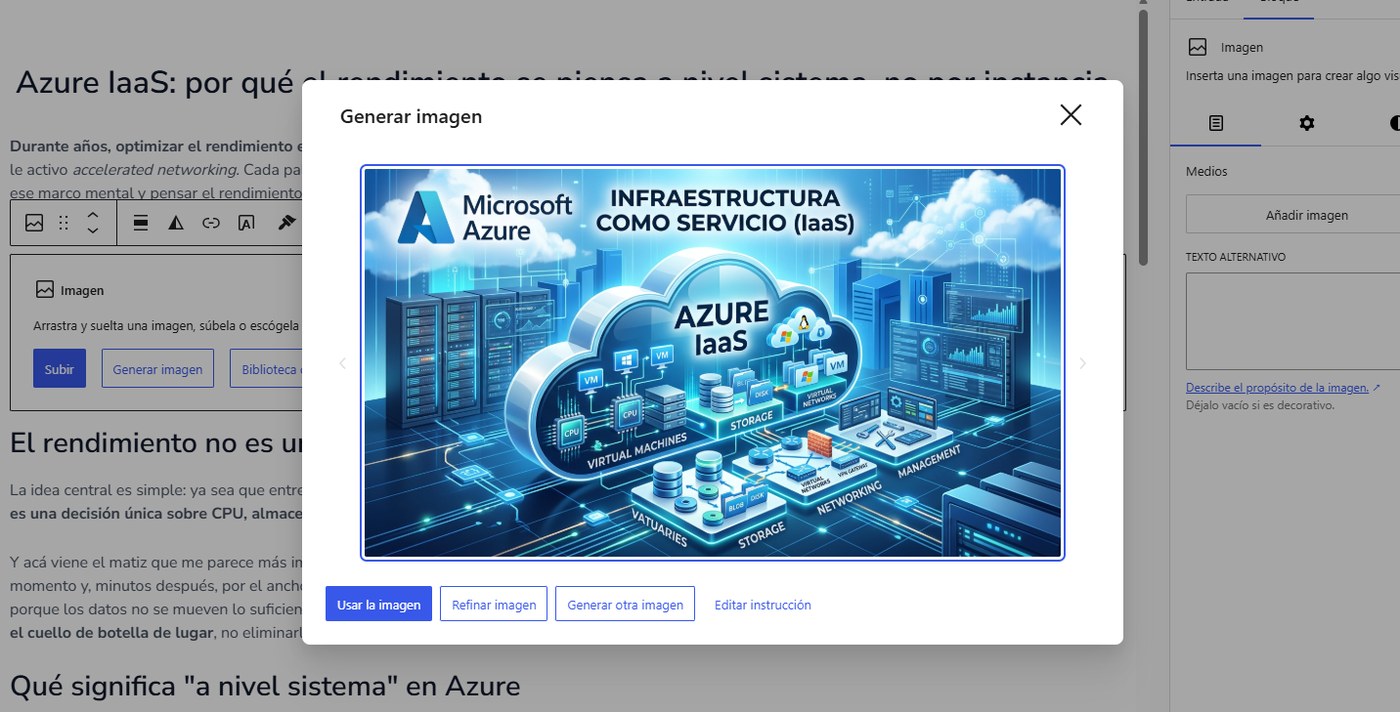Click the blue Subir upload button
This screenshot has height=712, width=1400.
pyautogui.click(x=59, y=368)
